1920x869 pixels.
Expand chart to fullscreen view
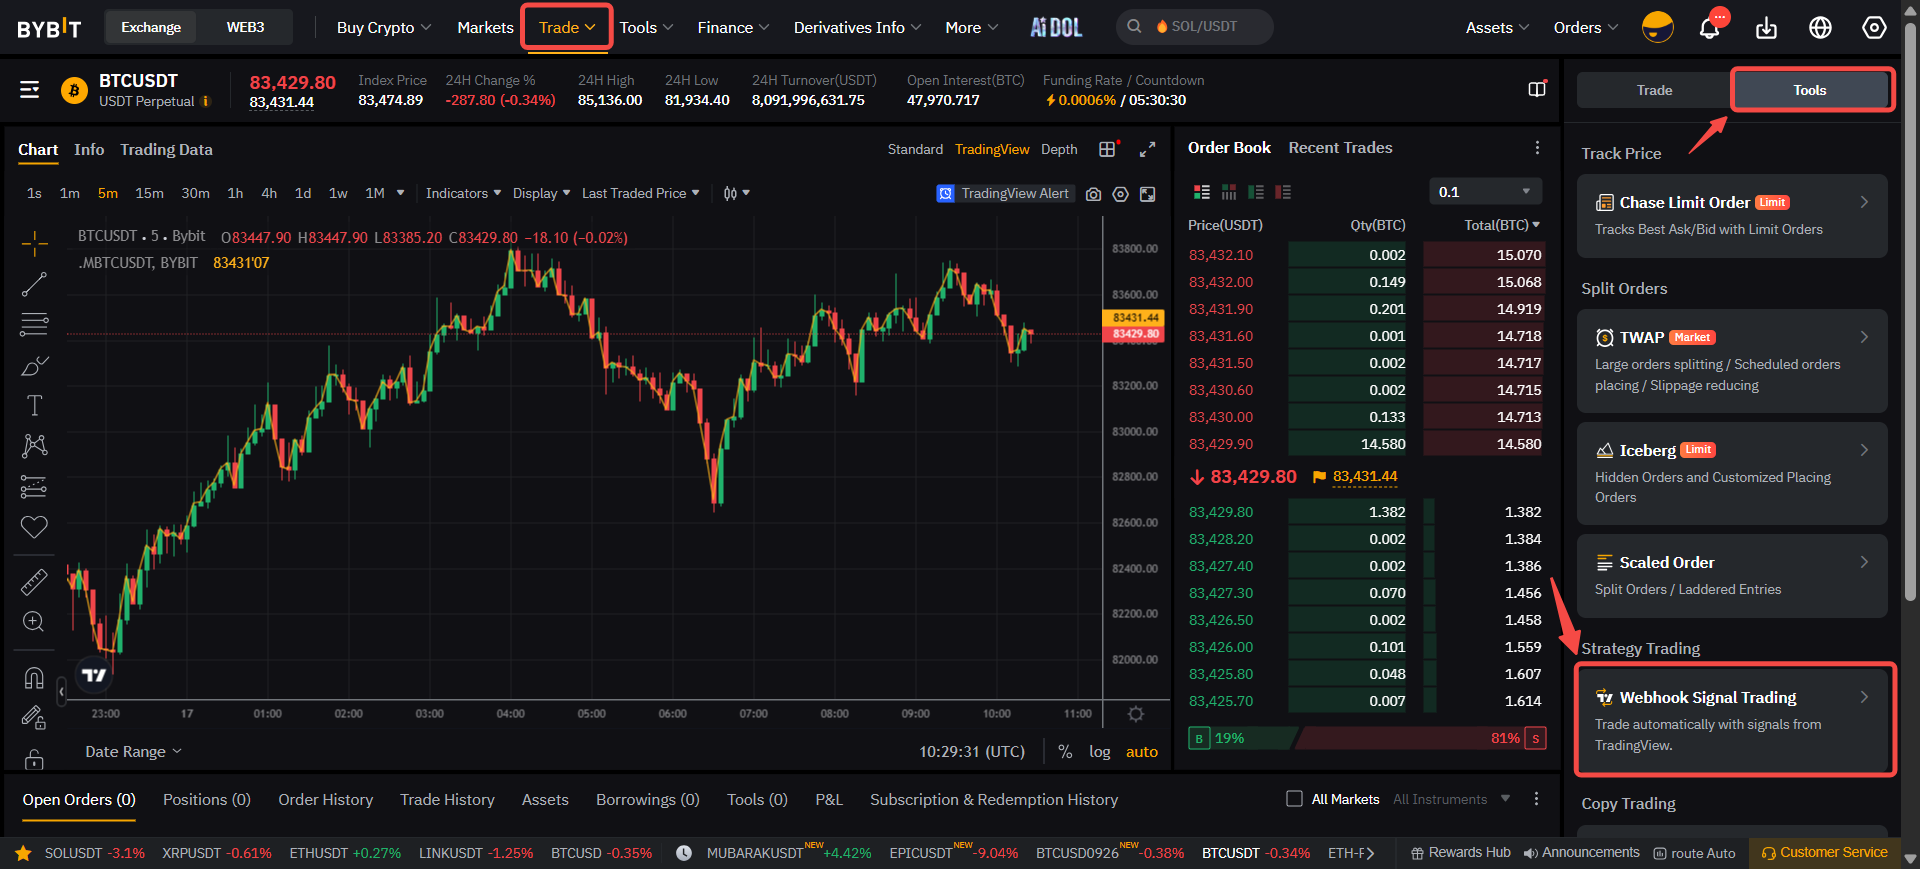click(1147, 149)
